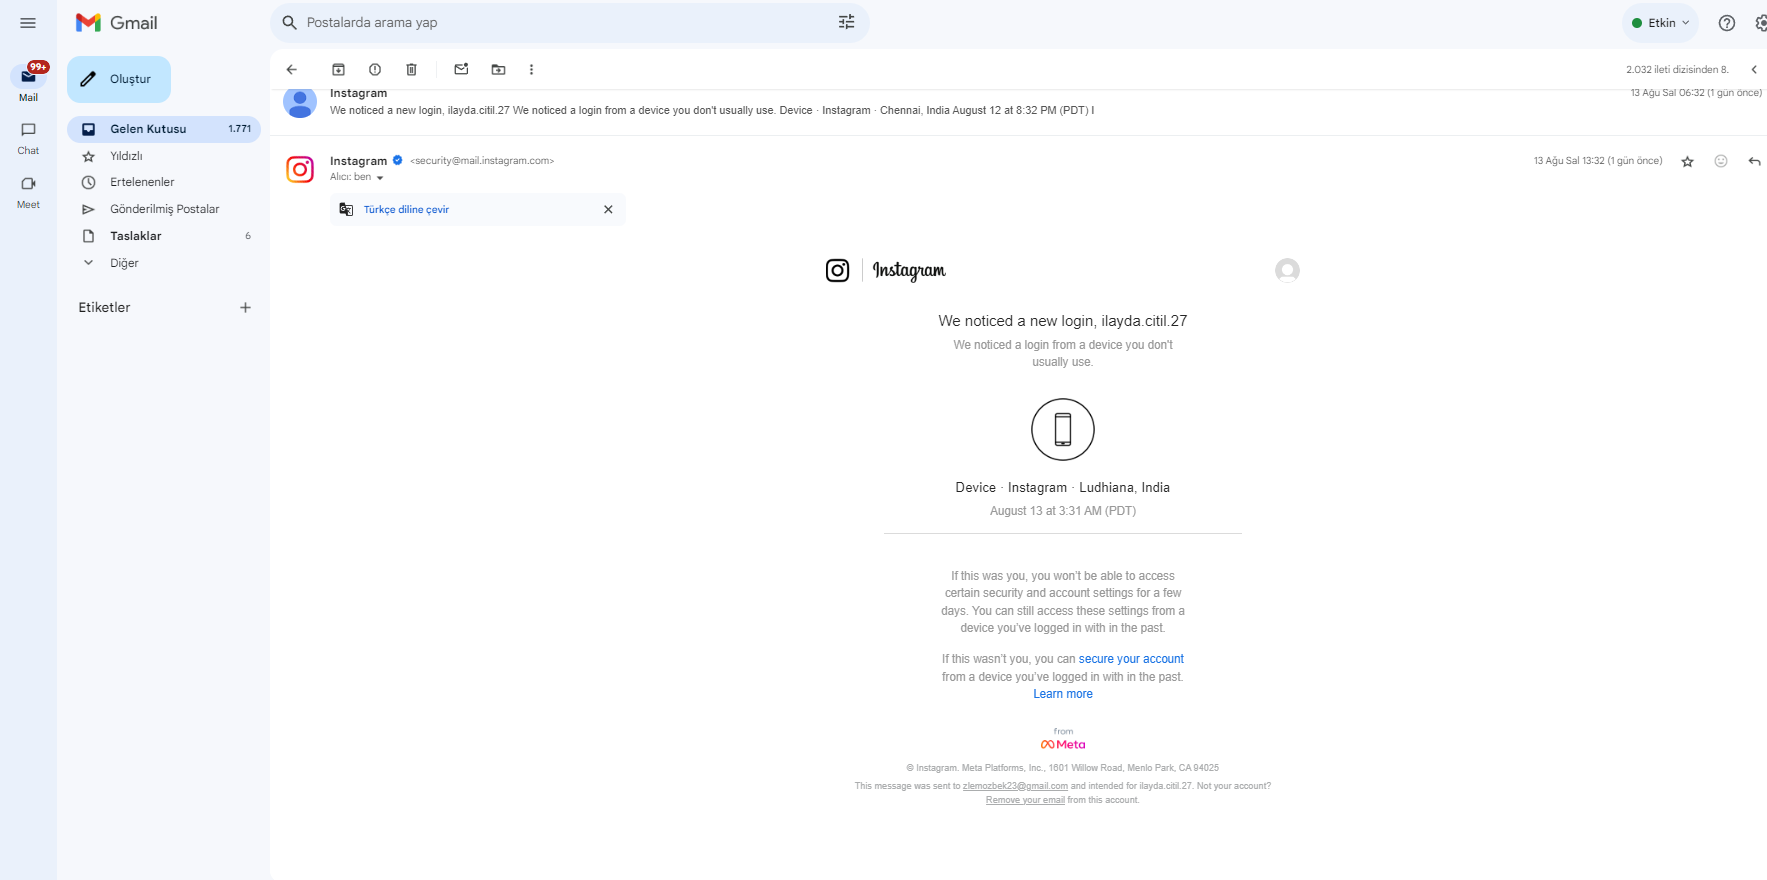Viewport: 1767px width, 880px height.
Task: Show search options filter icon
Action: click(846, 23)
